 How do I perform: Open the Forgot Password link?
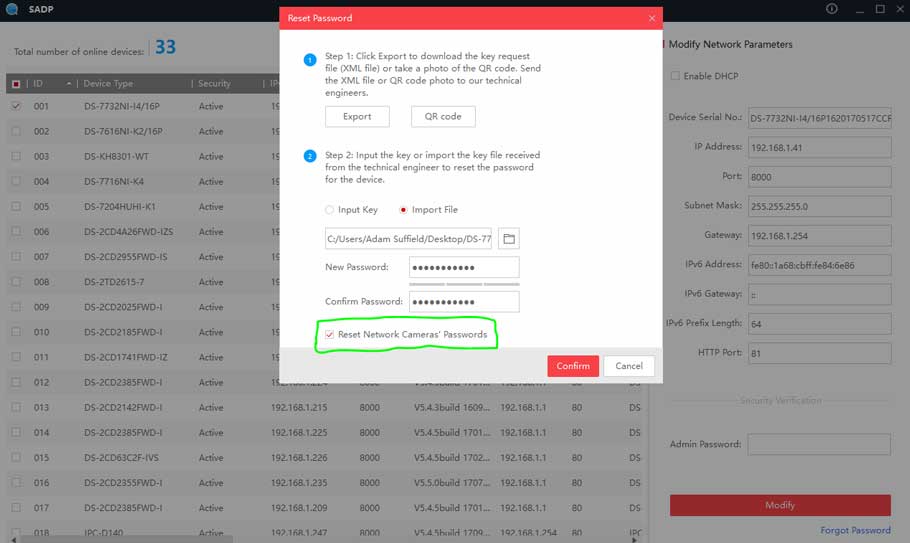[x=855, y=530]
